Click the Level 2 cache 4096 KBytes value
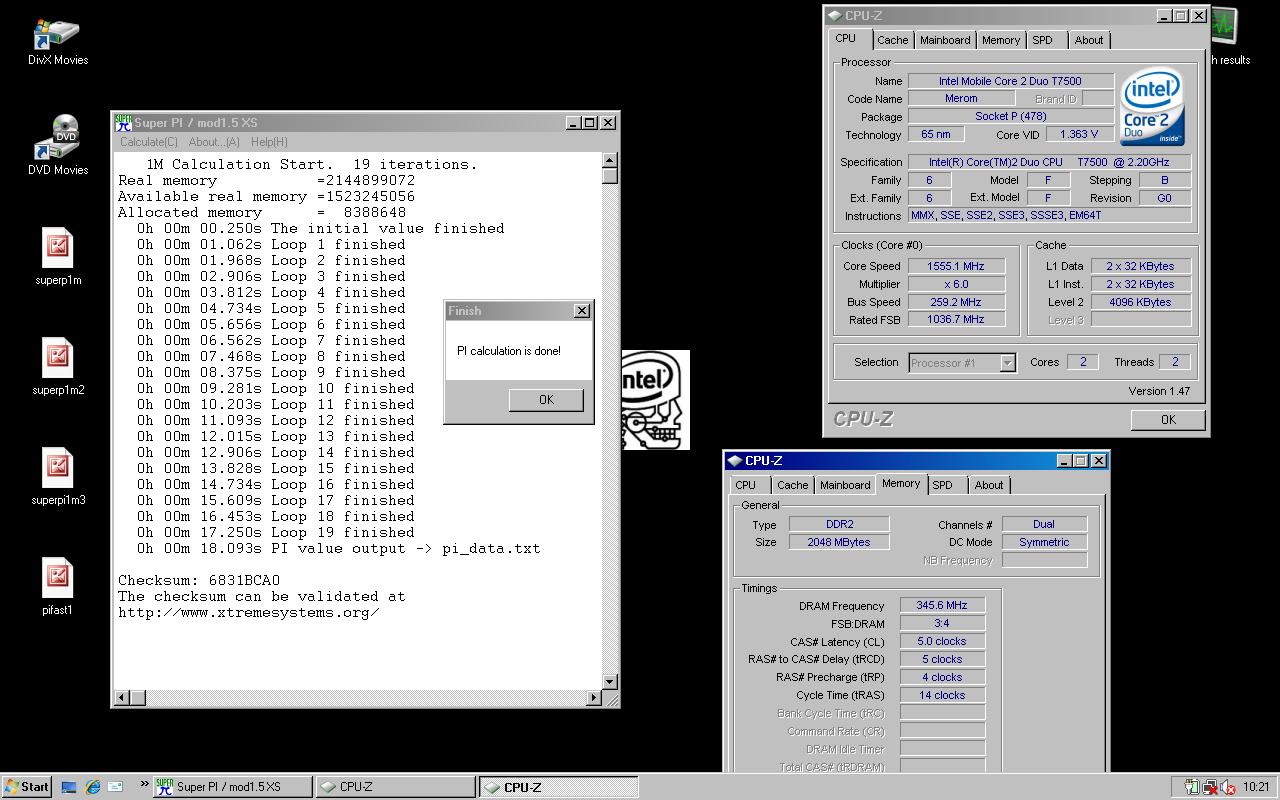This screenshot has height=800, width=1280. 1141,302
